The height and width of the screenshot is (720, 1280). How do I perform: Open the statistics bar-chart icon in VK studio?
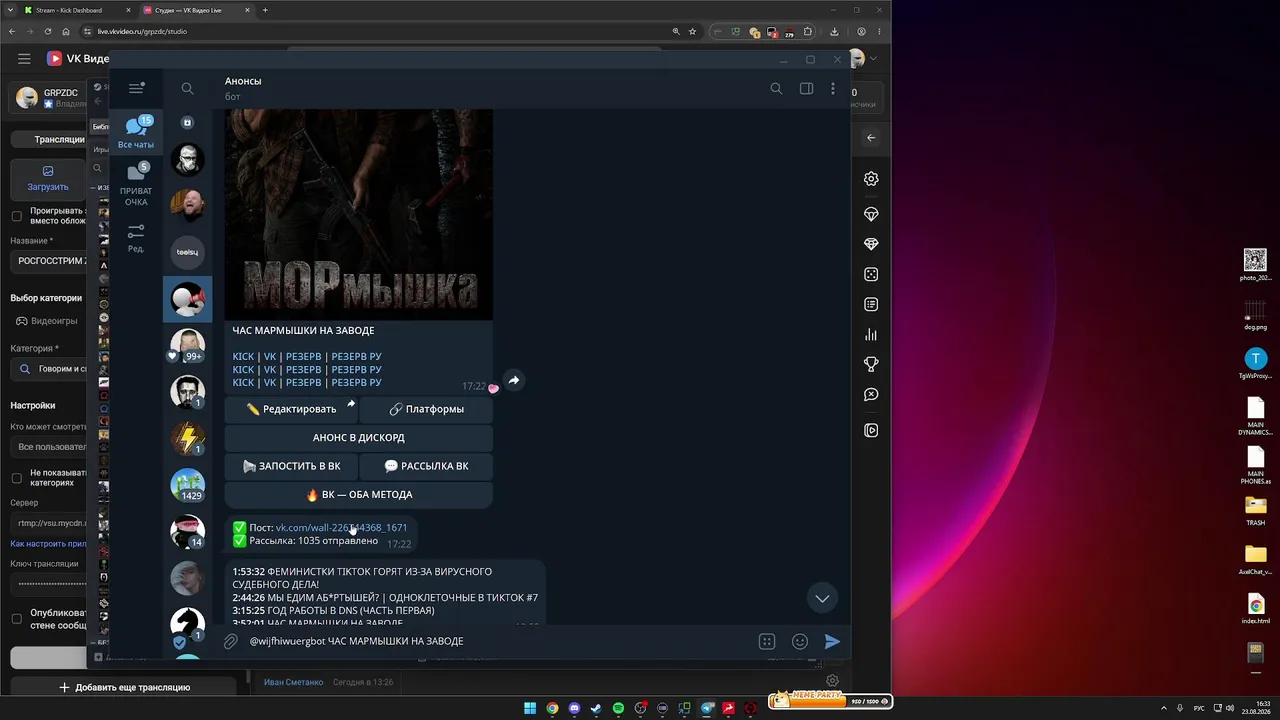871,335
